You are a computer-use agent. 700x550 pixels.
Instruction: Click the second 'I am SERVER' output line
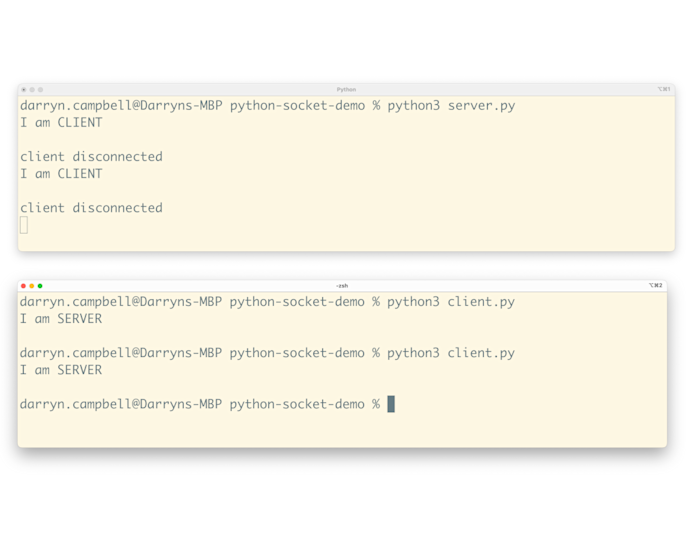click(x=61, y=370)
